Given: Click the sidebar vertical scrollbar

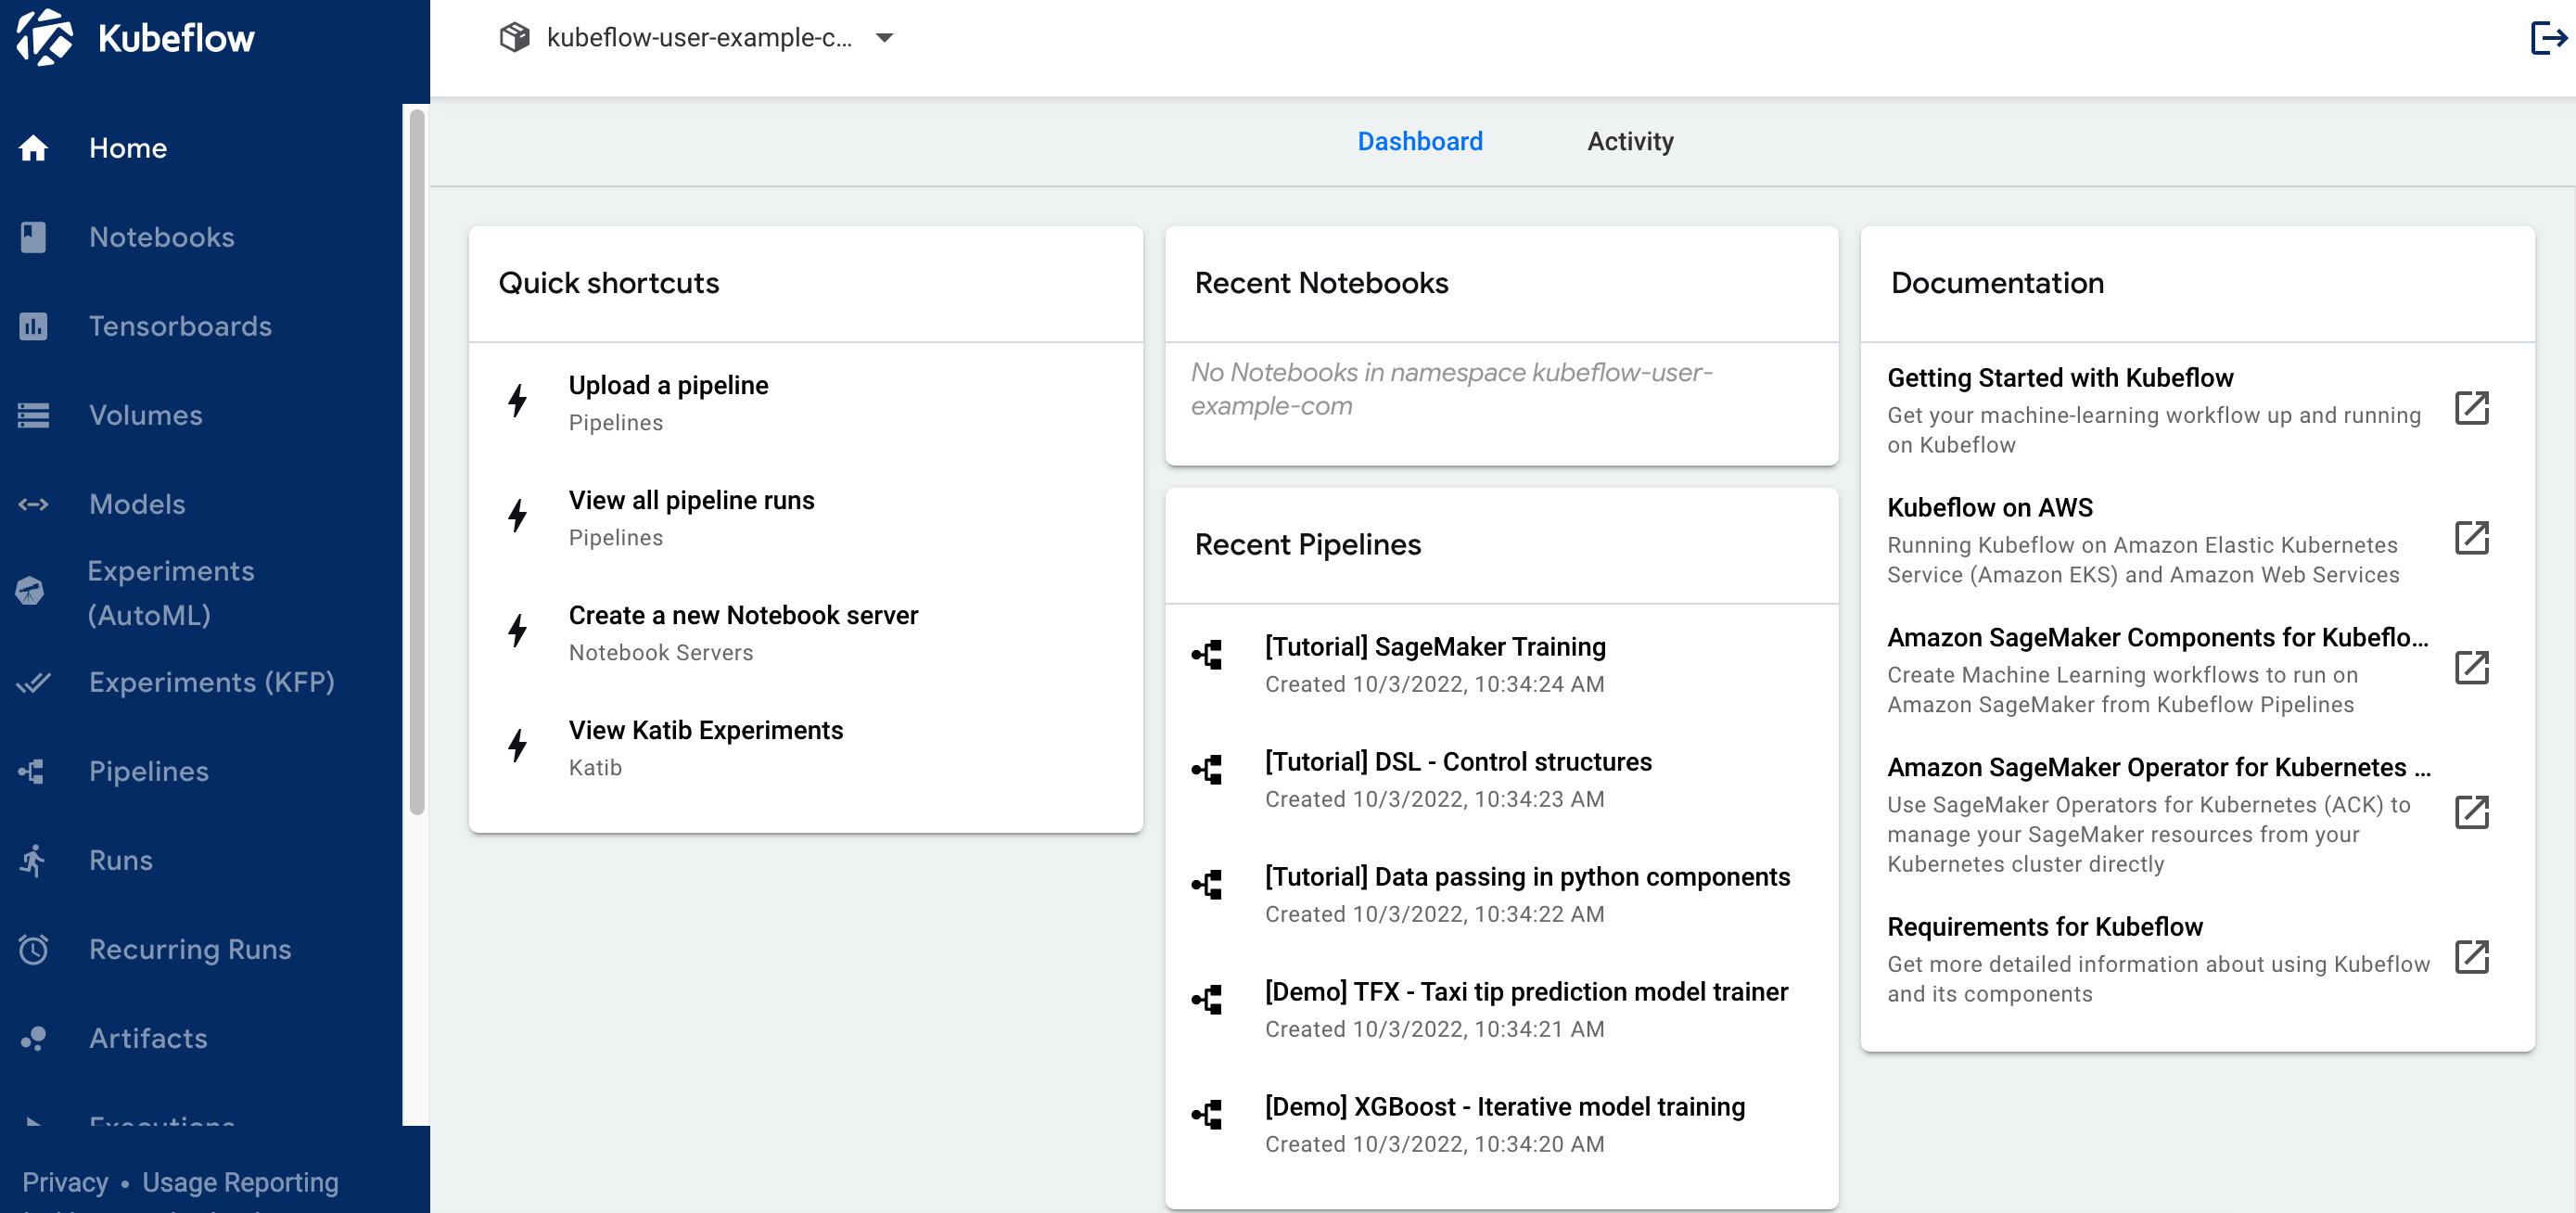Looking at the screenshot, I should coord(417,462).
